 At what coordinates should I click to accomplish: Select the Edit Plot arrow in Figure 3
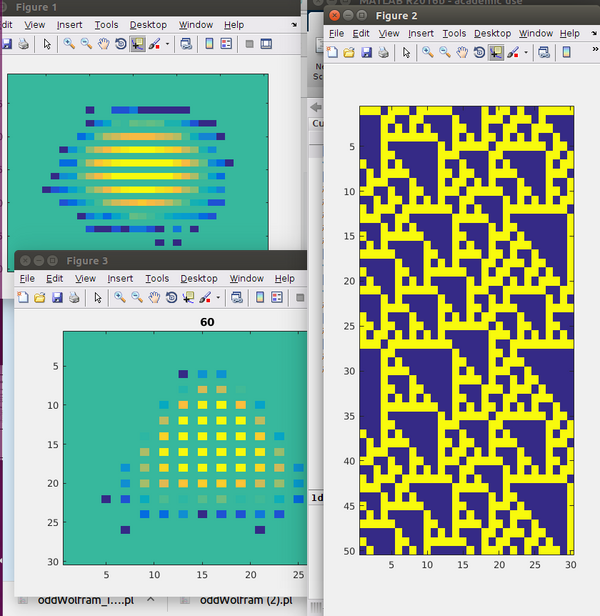(x=98, y=297)
